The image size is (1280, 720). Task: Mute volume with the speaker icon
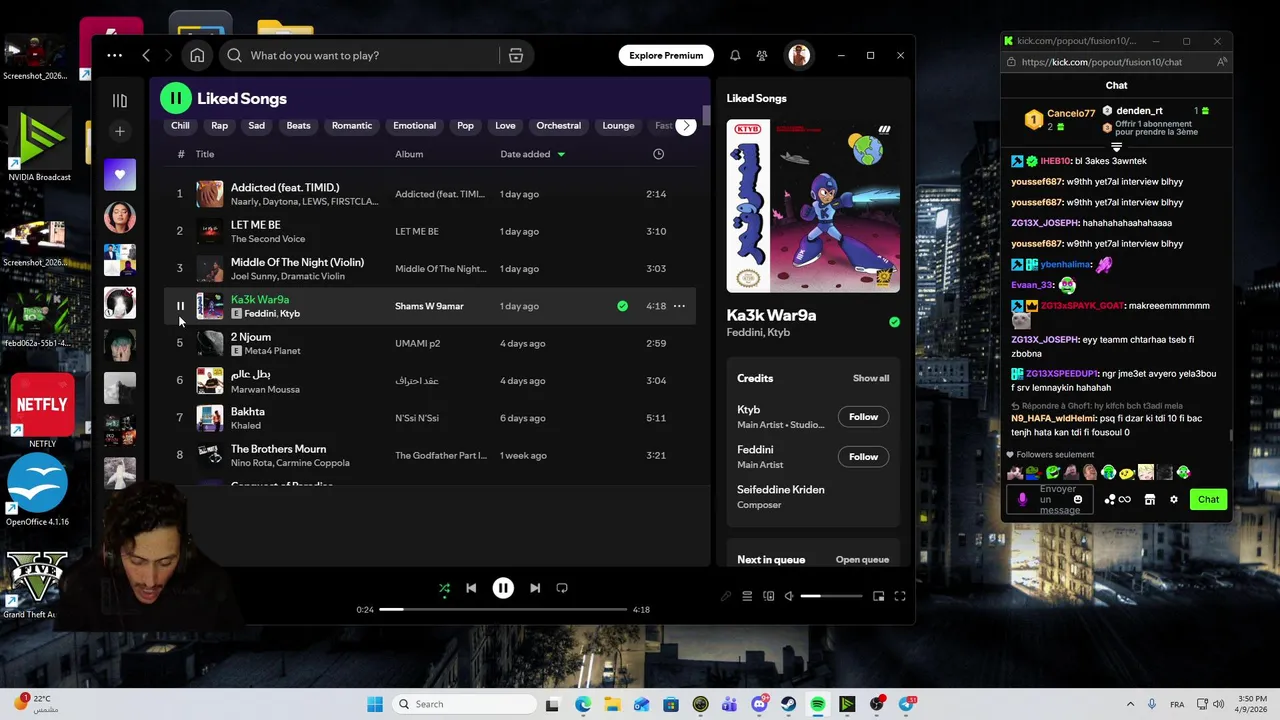[789, 596]
